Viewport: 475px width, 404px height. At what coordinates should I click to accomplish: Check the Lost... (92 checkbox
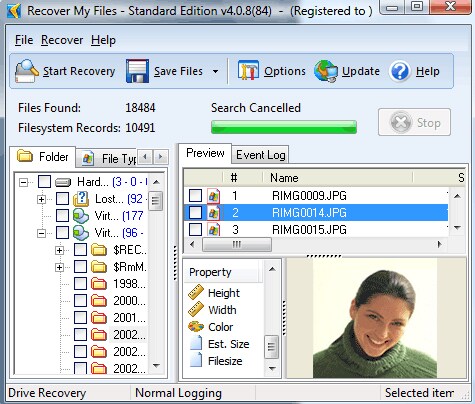point(62,199)
